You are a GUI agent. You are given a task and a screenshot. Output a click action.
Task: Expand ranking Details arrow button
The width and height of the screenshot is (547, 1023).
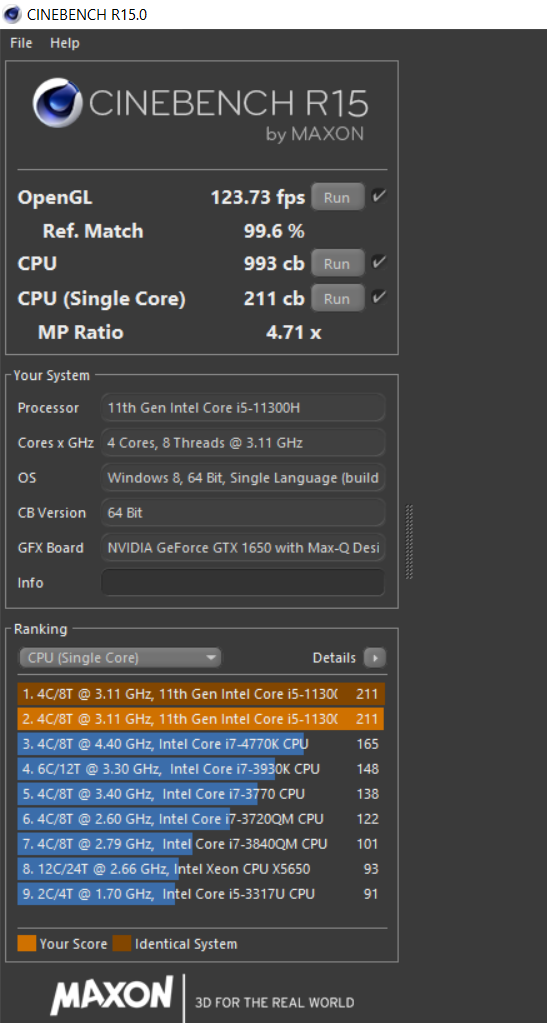[x=375, y=658]
